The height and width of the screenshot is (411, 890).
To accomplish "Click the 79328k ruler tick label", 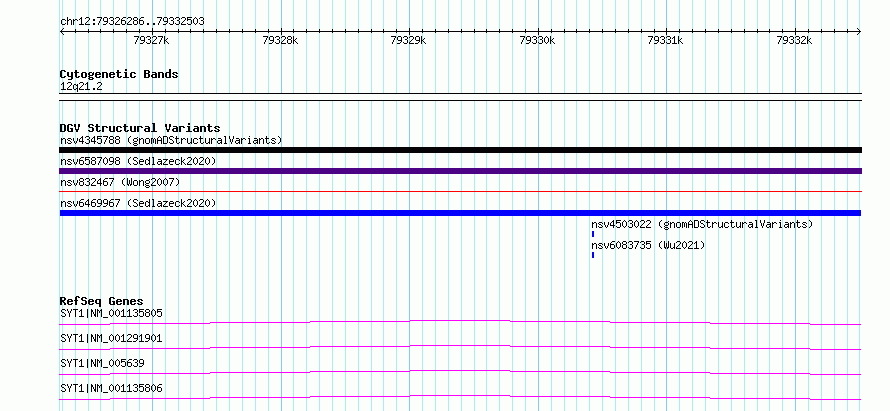I will coord(280,40).
